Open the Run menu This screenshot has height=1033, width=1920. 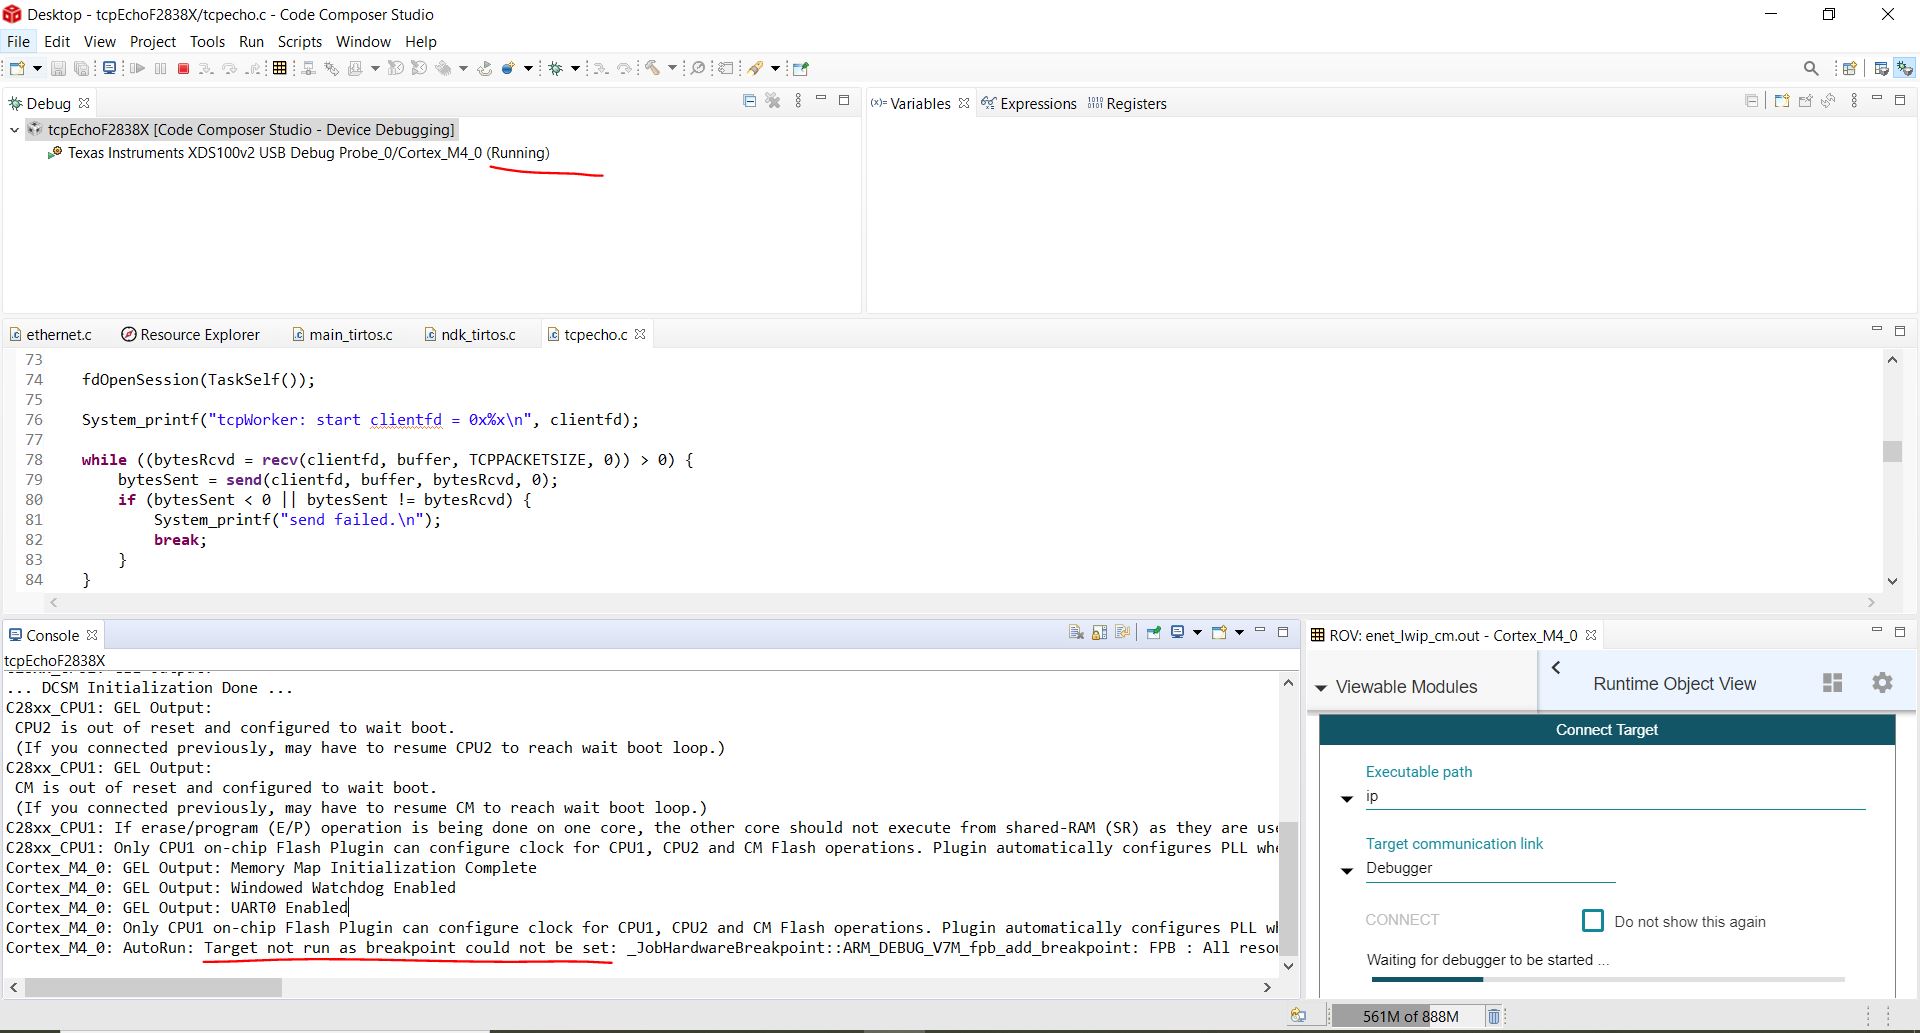click(251, 41)
